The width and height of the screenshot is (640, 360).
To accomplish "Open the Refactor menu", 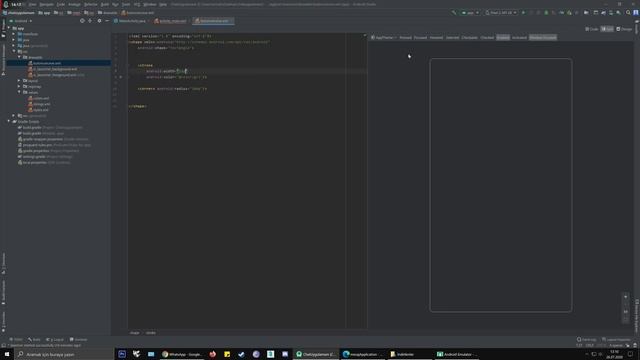I will [x=91, y=4].
